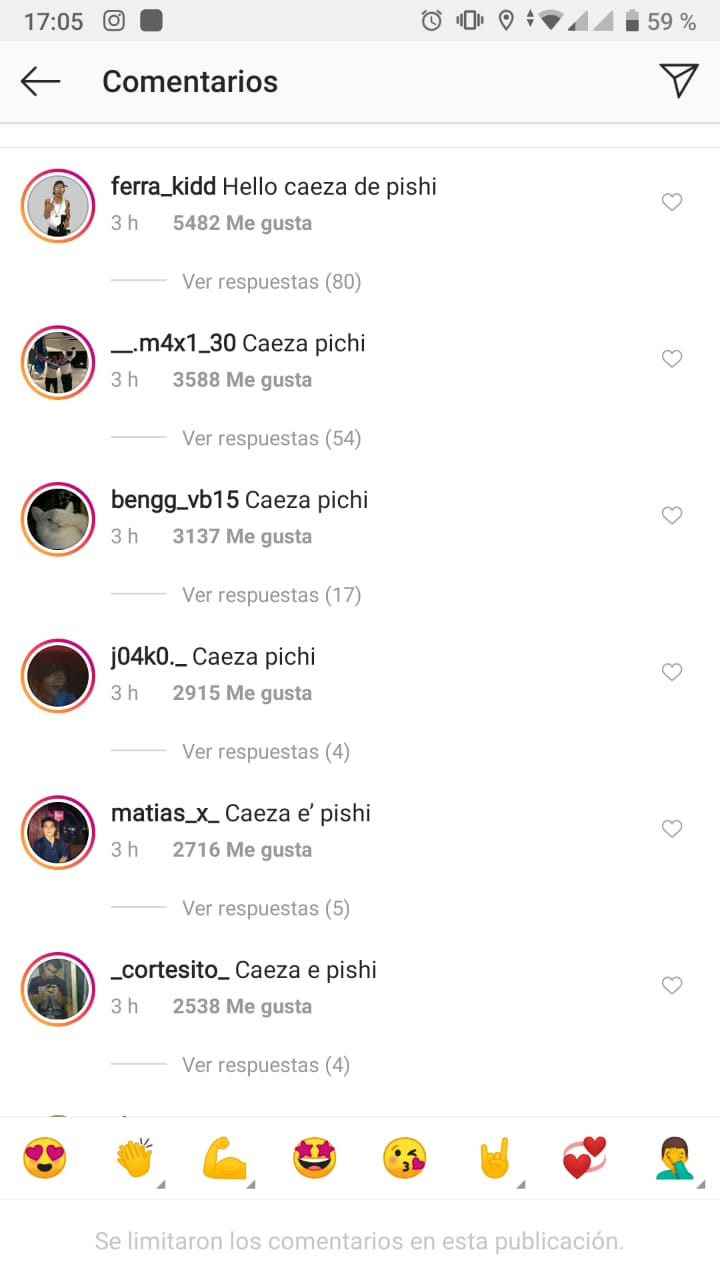Insert the heart-eyes emoji
This screenshot has width=720, height=1280.
coord(44,1158)
